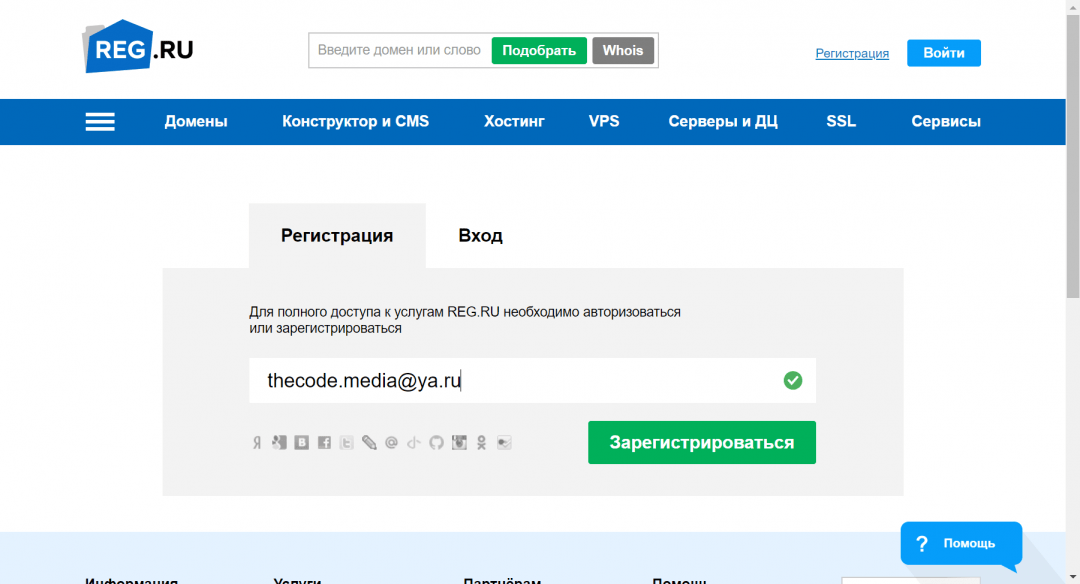Choose the Mail.ru @ login icon

coord(391,443)
